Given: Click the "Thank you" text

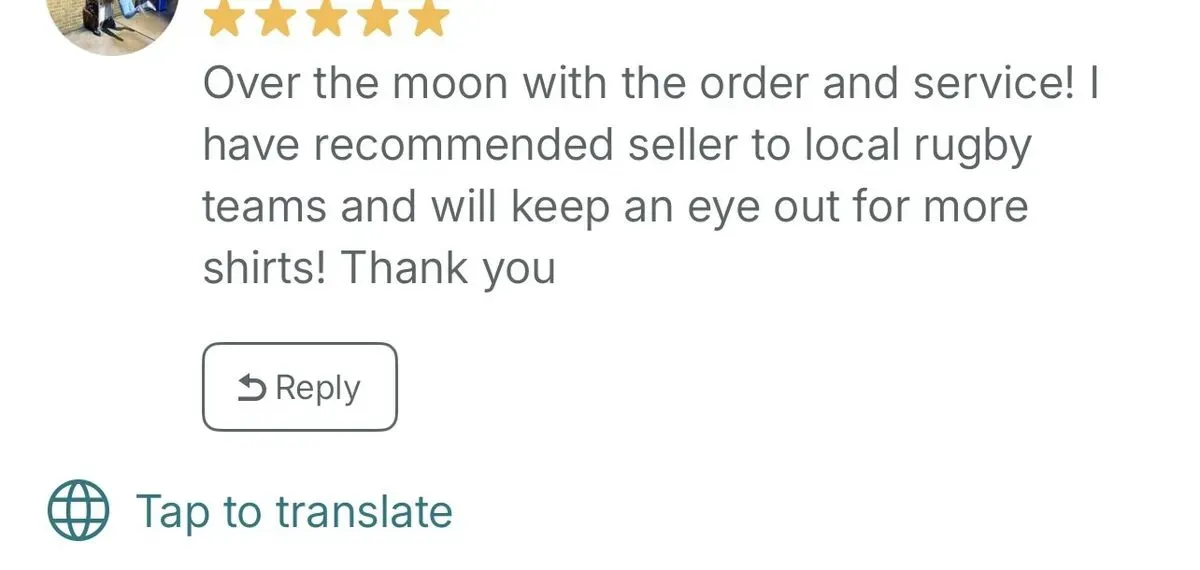Looking at the screenshot, I should 448,268.
